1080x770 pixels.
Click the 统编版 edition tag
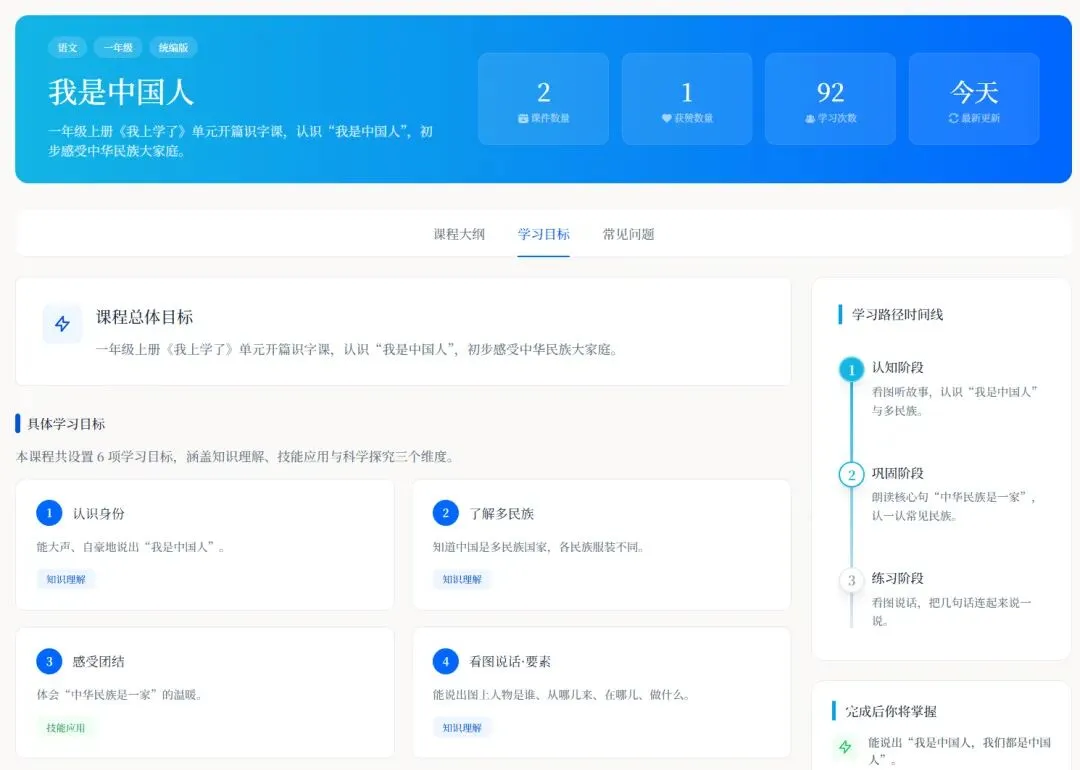click(x=173, y=48)
